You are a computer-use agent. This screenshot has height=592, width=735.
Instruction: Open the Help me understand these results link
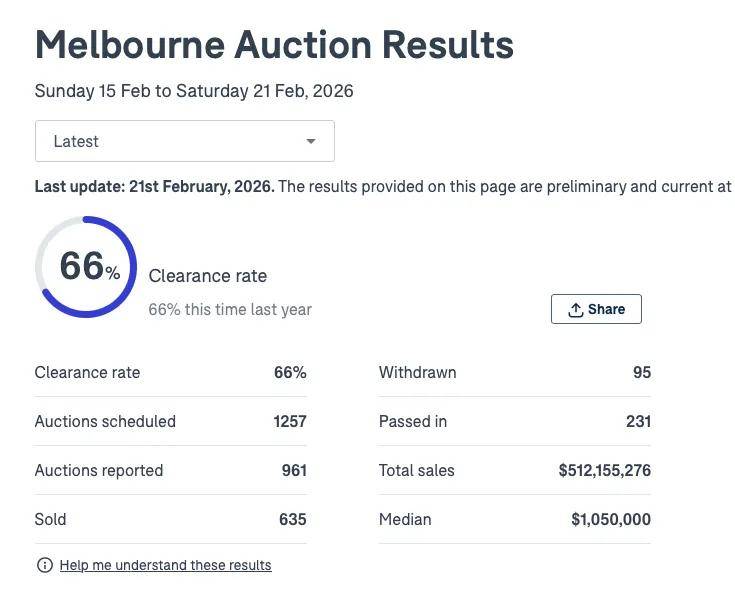click(x=165, y=566)
